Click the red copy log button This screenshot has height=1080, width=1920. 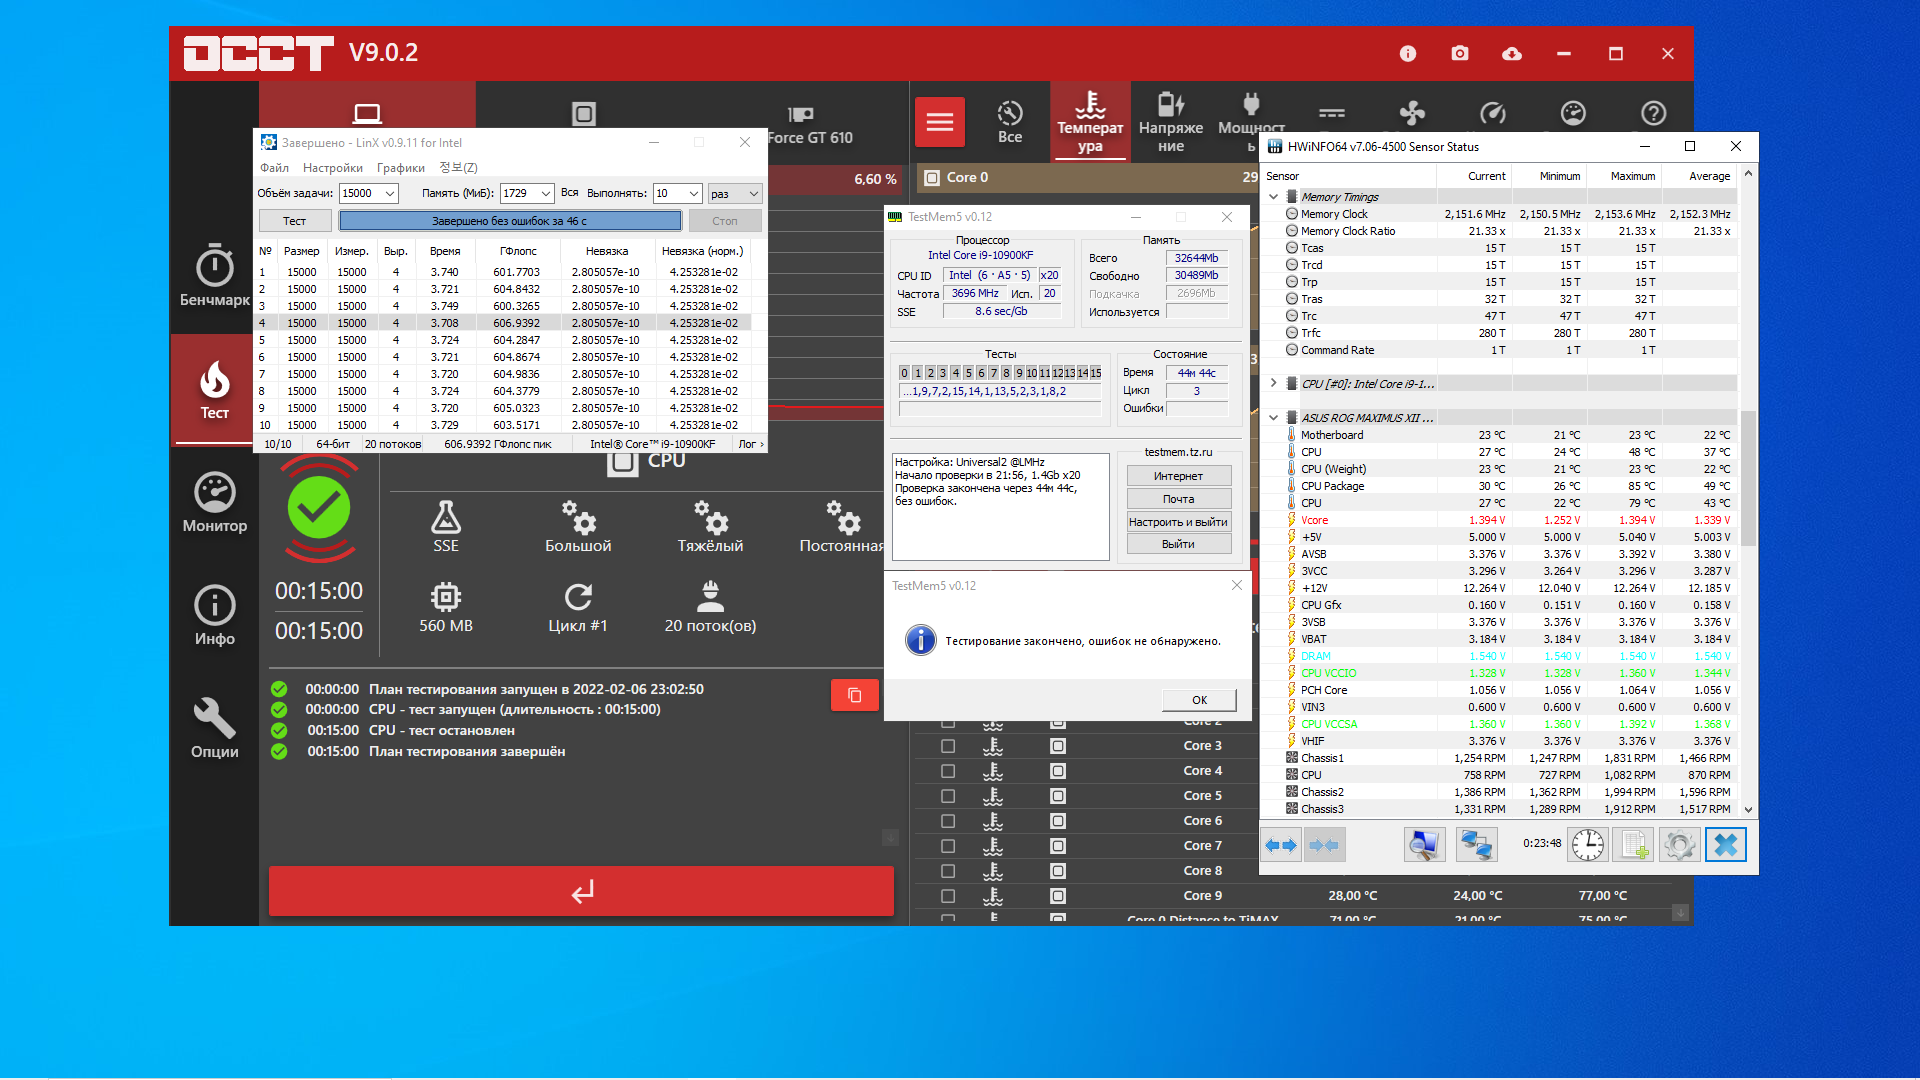point(854,695)
